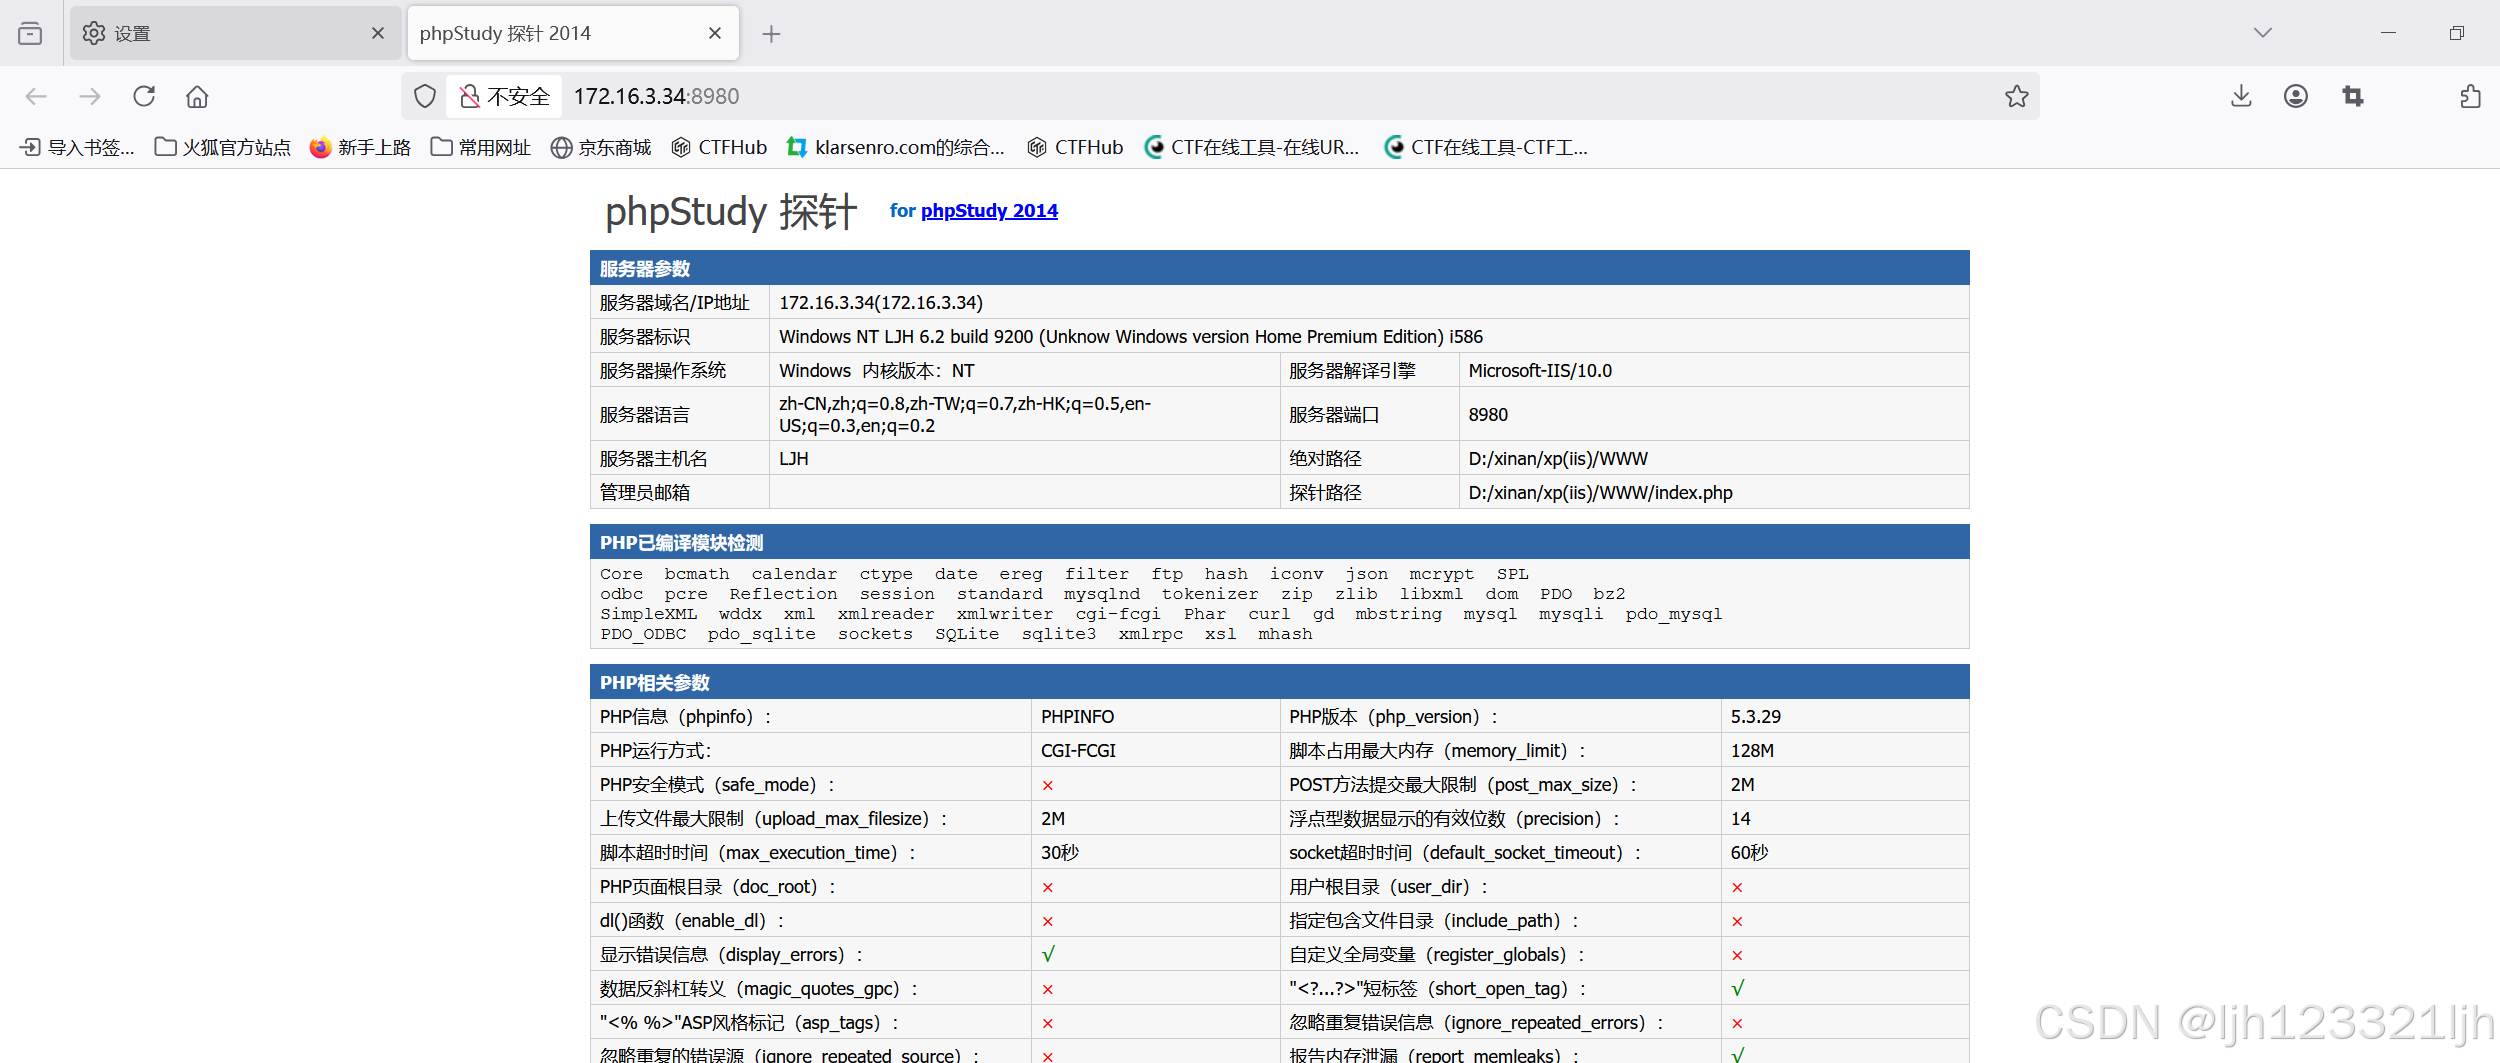Open the klarsenro.com bookmark
This screenshot has width=2500, height=1063.
point(896,147)
